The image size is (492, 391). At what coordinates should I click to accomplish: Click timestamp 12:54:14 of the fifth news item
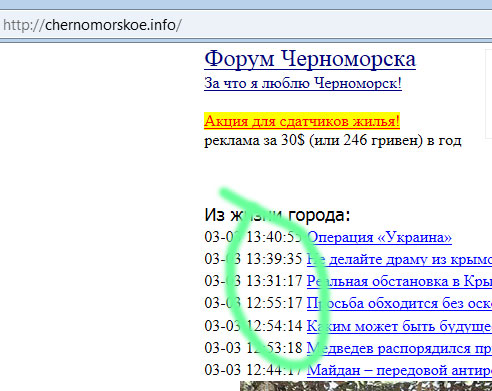(274, 326)
